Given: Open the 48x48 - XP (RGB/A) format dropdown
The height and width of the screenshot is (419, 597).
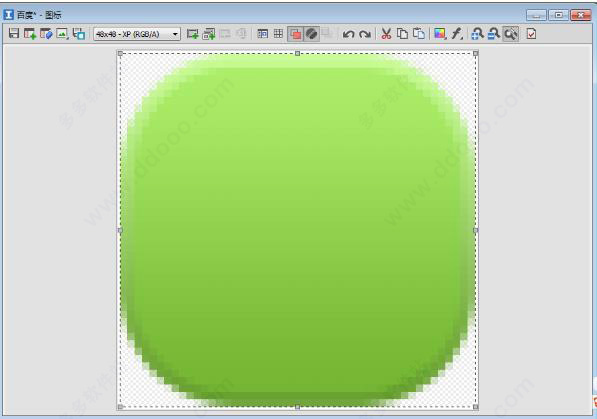Looking at the screenshot, I should (137, 34).
